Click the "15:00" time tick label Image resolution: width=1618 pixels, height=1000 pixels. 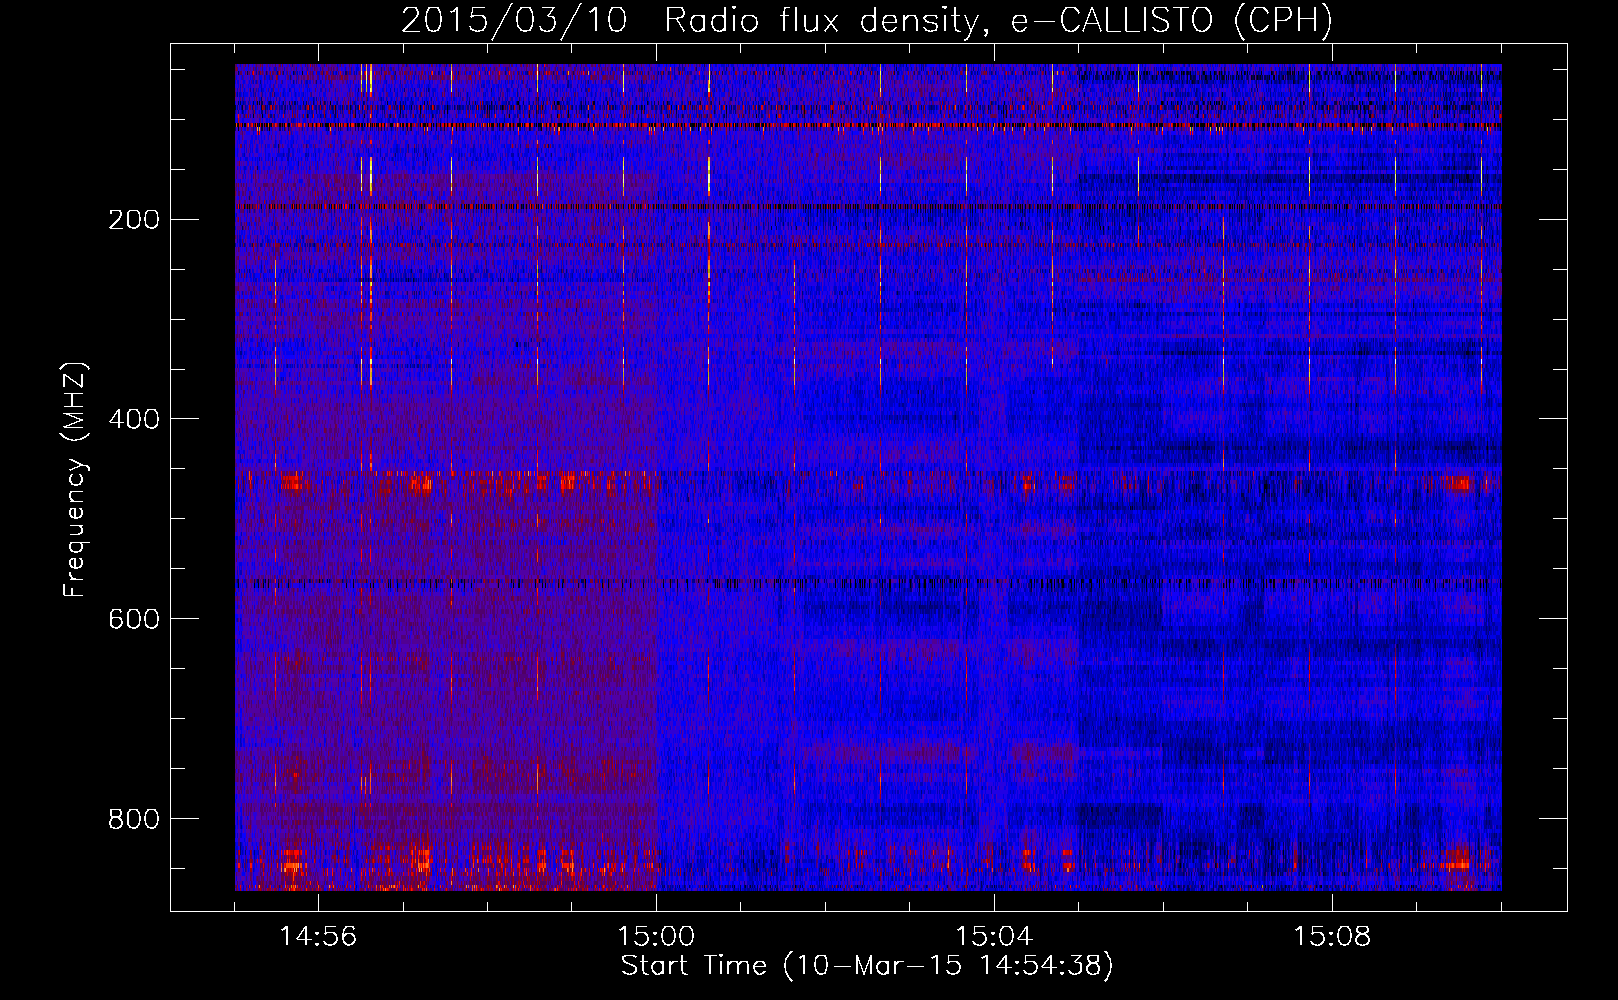coord(656,937)
